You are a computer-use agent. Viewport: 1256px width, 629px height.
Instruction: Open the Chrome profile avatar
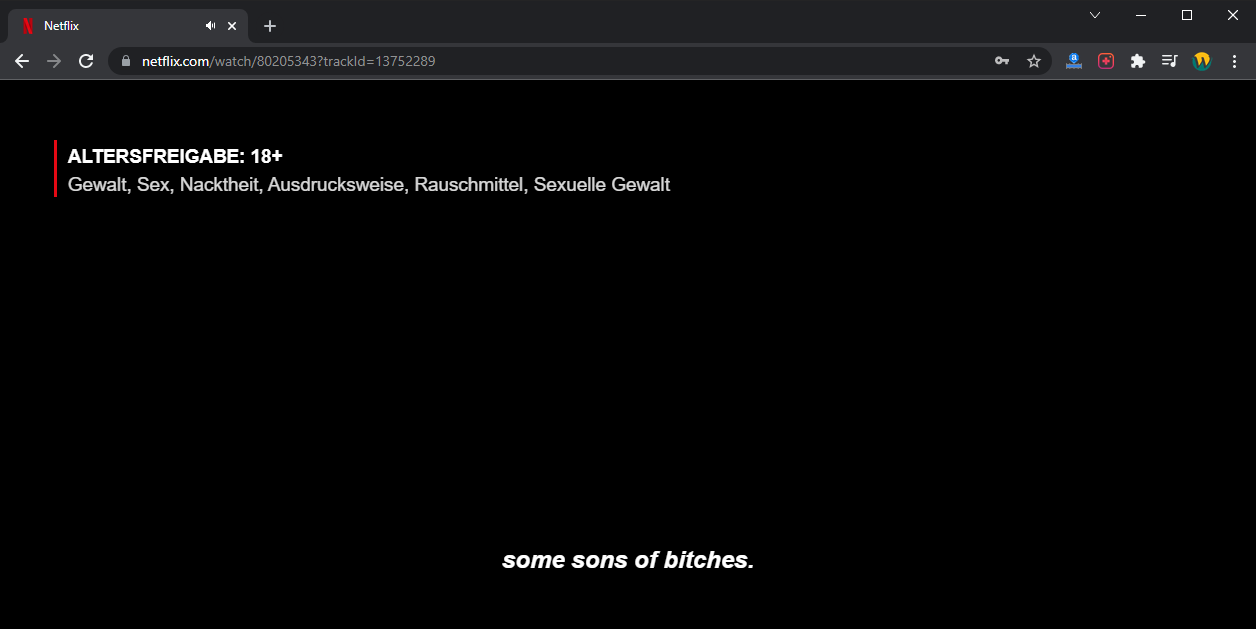[1202, 61]
